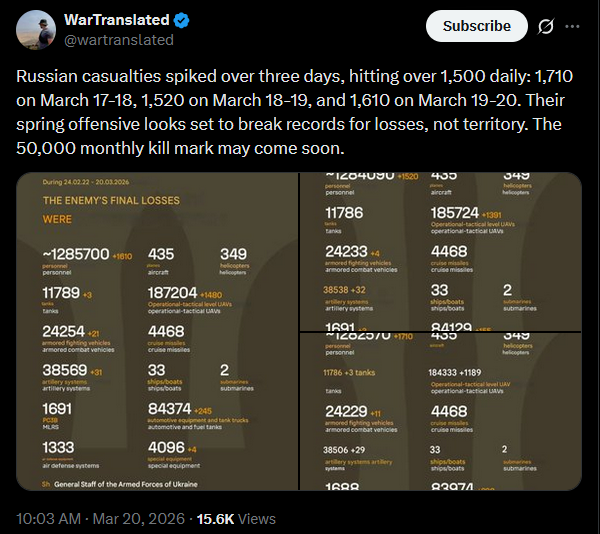Click the 187204 UAVs figure in image
600x534 pixels.
(173, 293)
